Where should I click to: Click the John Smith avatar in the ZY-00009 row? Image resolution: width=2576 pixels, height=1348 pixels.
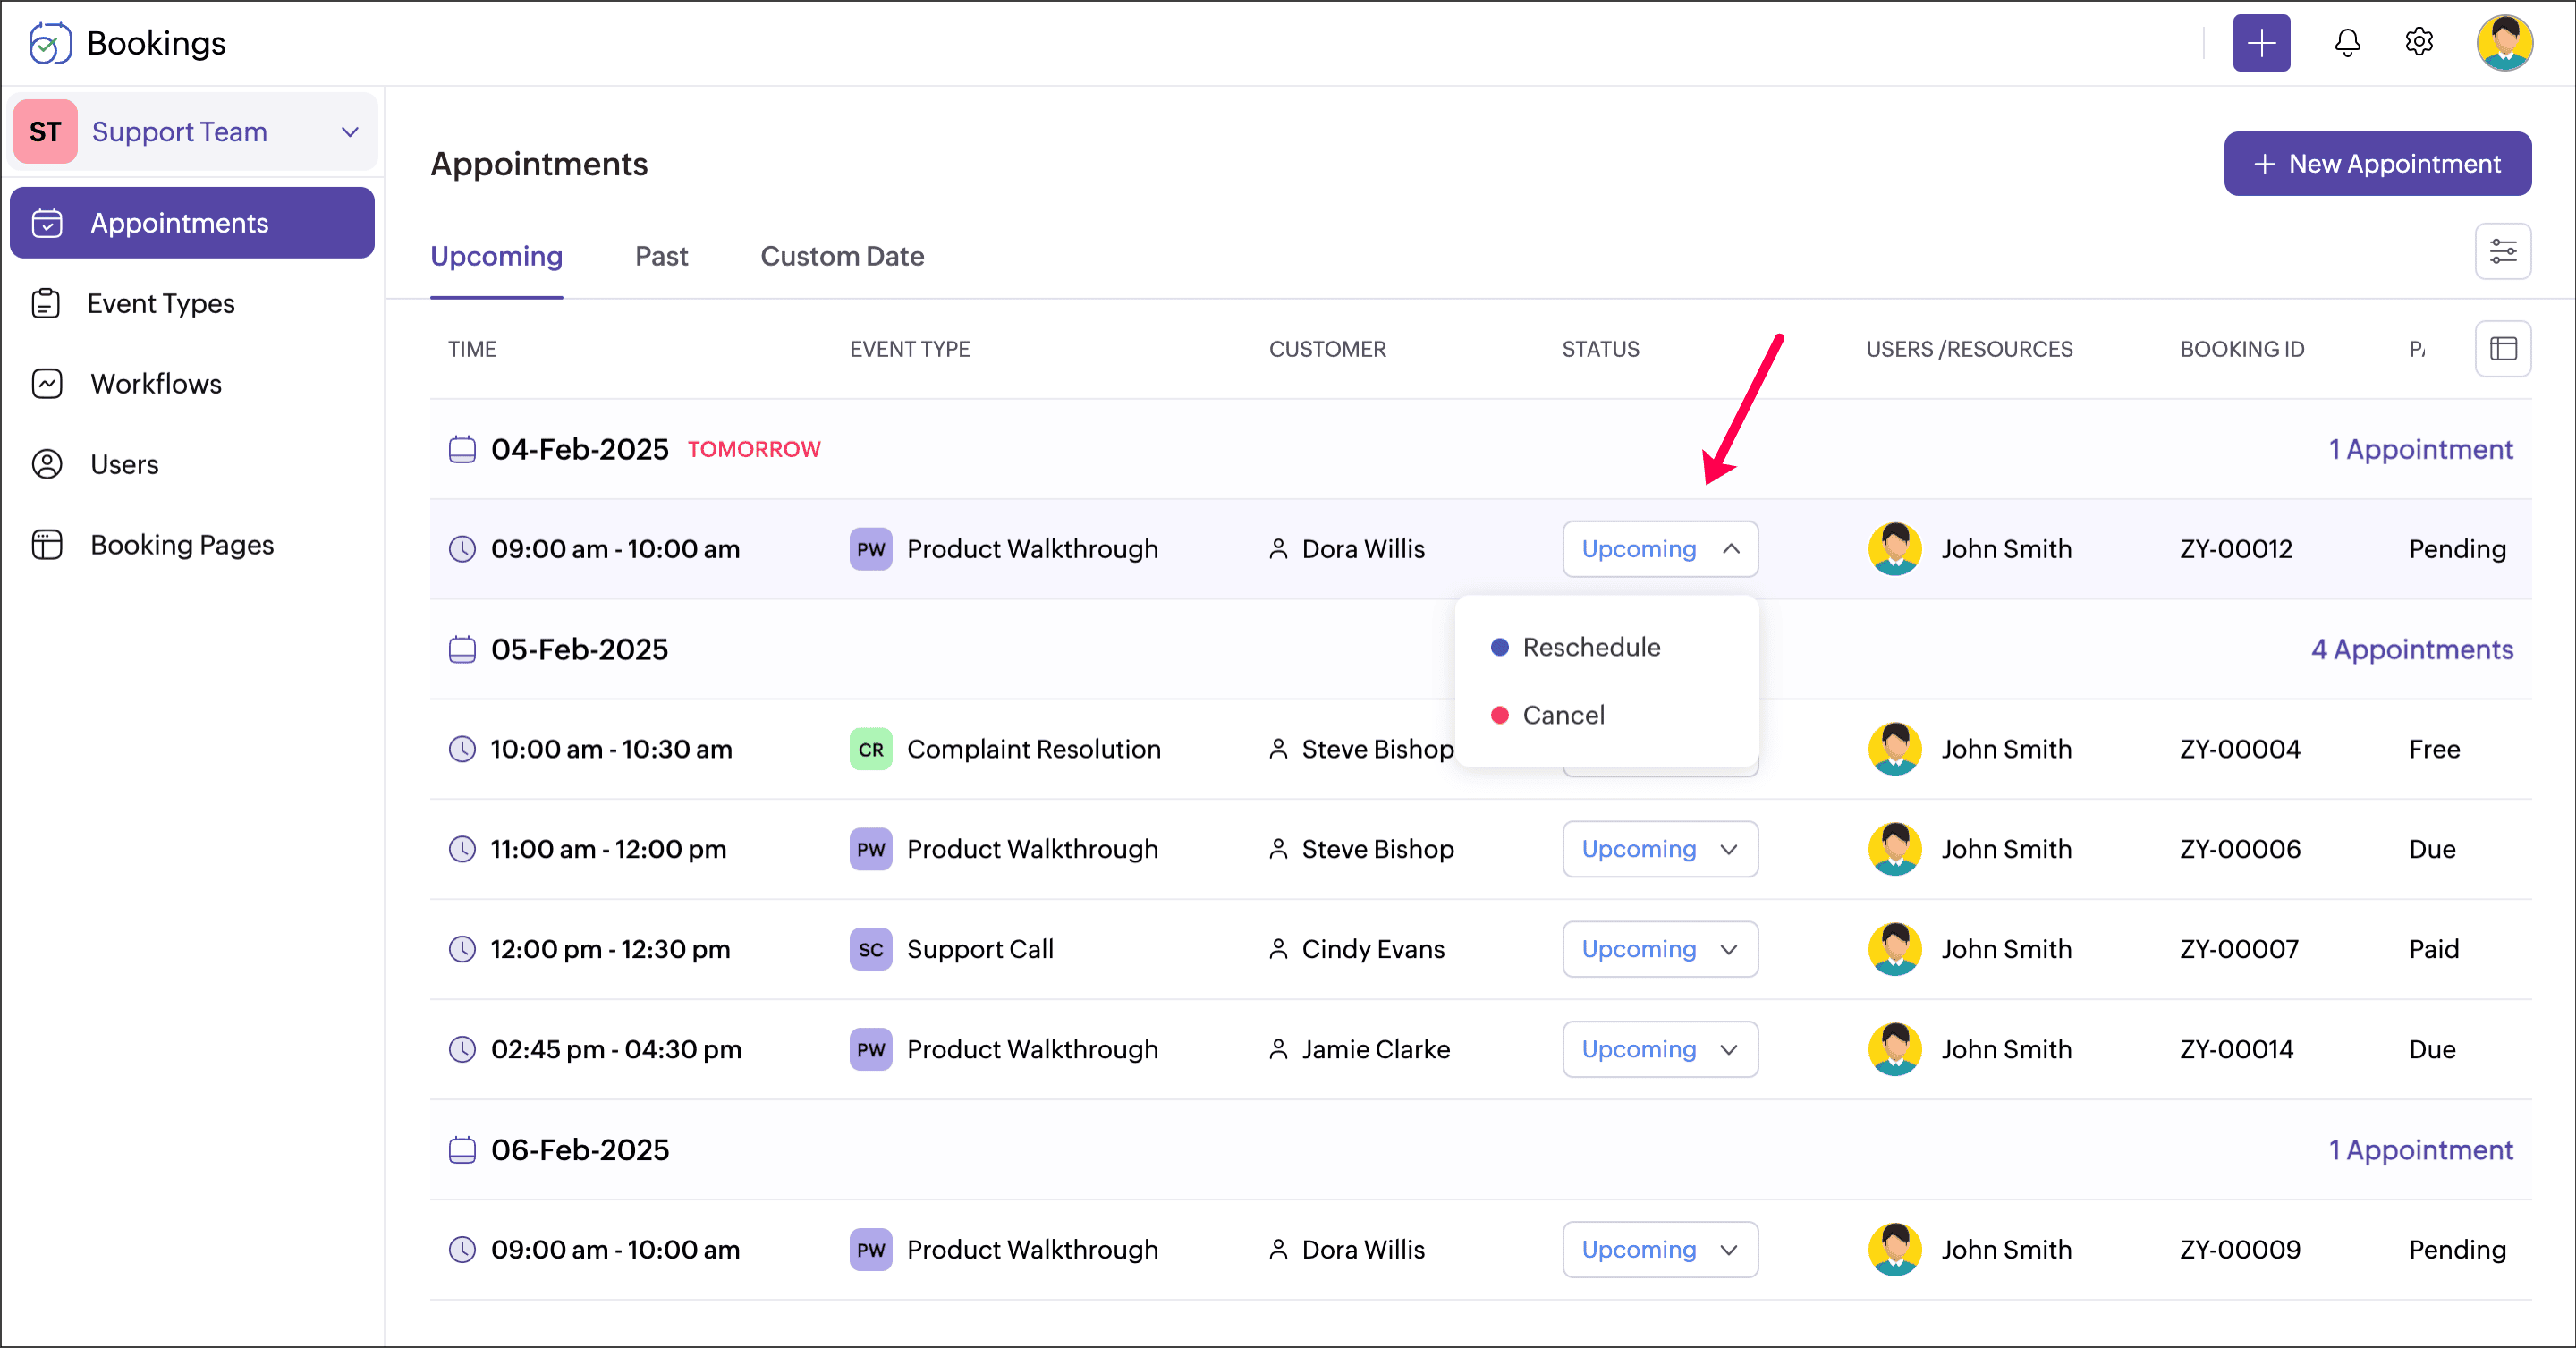click(x=1895, y=1249)
